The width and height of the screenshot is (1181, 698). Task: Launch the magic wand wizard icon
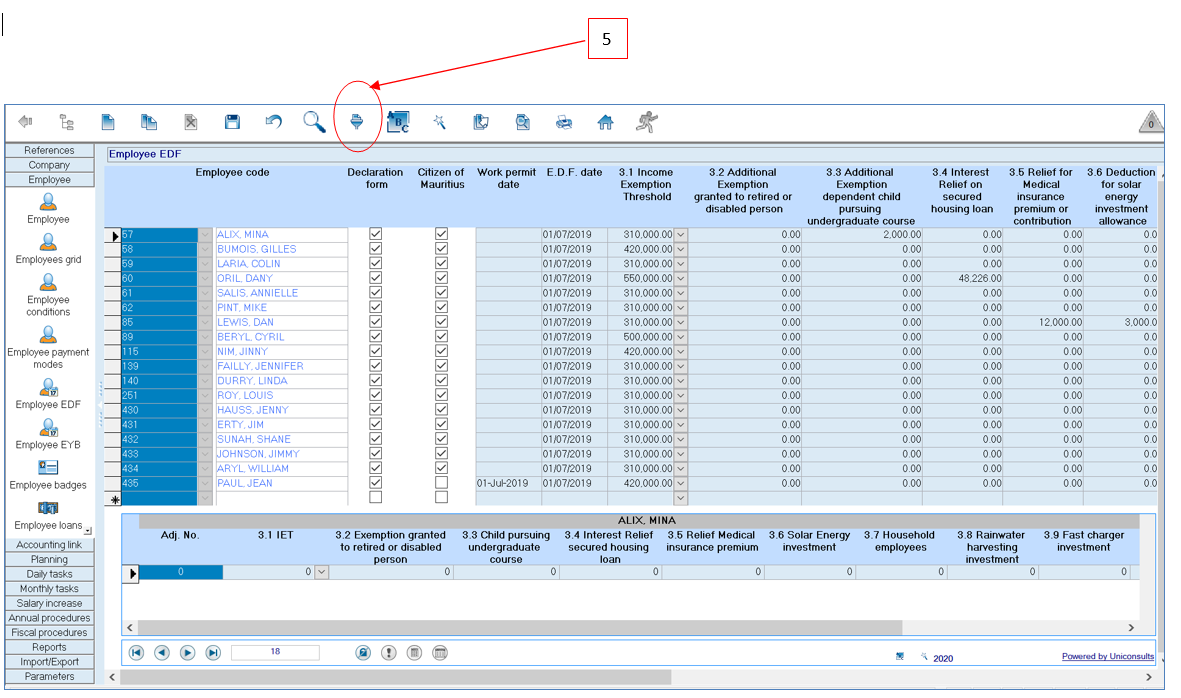pyautogui.click(x=439, y=121)
